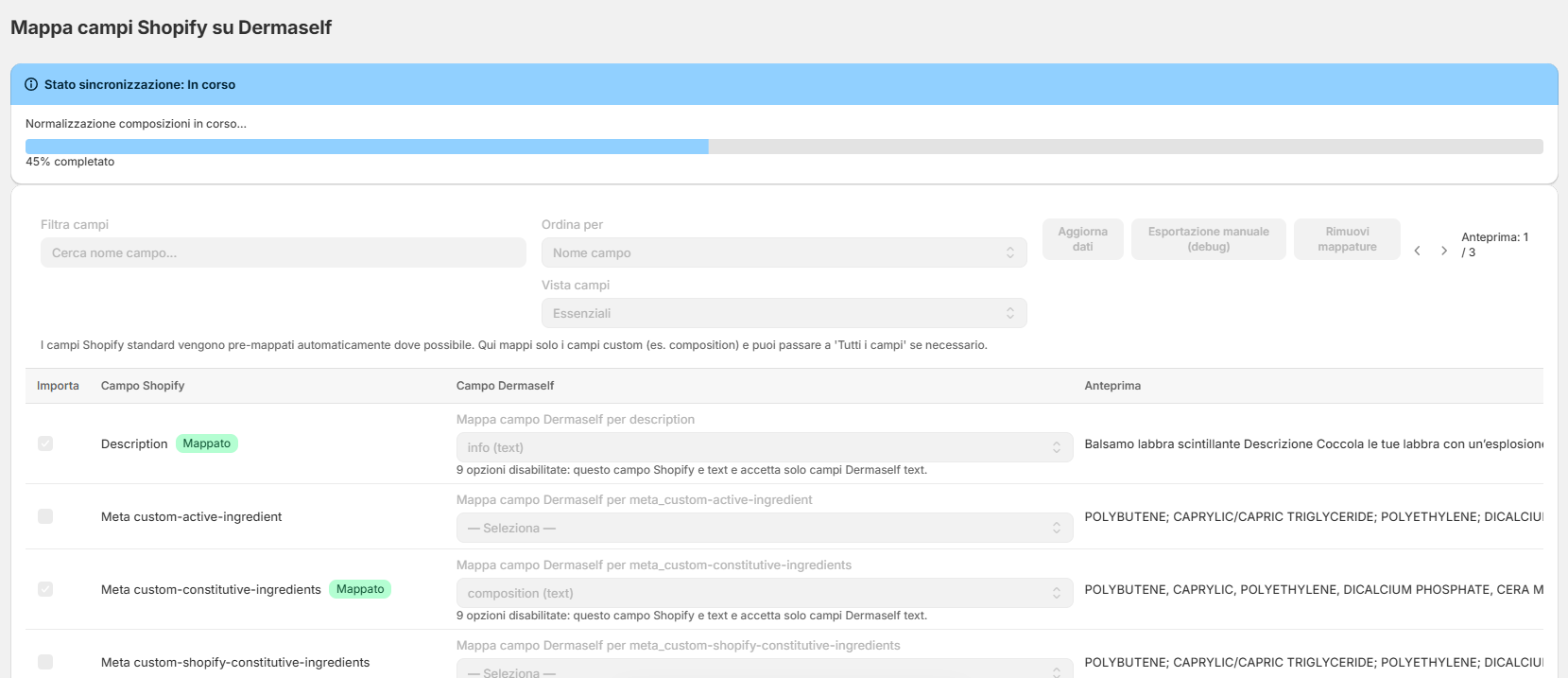Open Seleziona dropdown for meta_custom-active-ingredient
Image resolution: width=1568 pixels, height=678 pixels.
(764, 527)
